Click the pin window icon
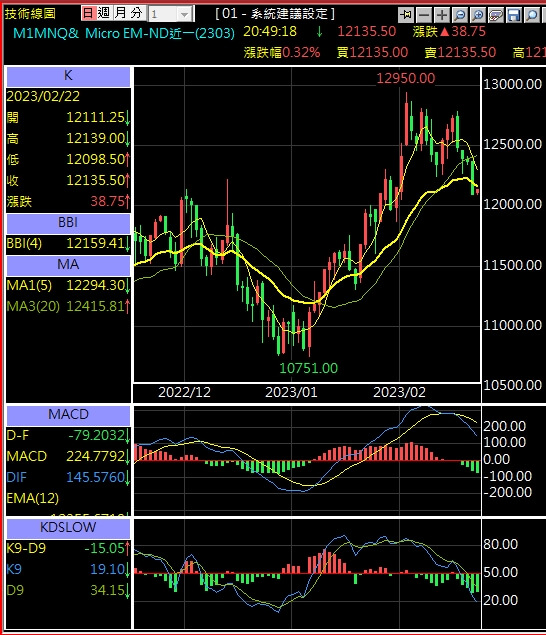The height and width of the screenshot is (635, 546). pos(406,15)
